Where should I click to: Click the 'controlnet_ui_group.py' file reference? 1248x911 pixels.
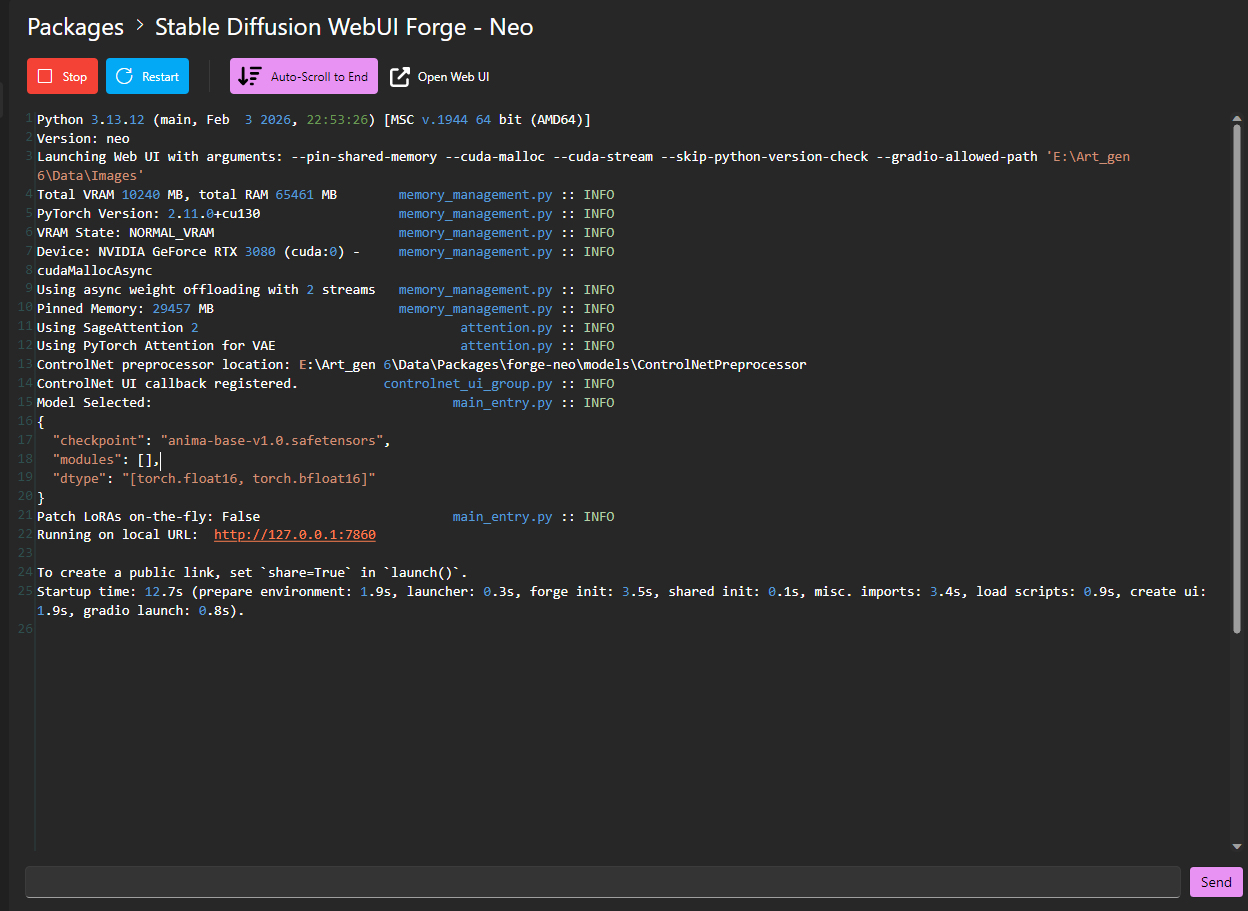tap(468, 383)
